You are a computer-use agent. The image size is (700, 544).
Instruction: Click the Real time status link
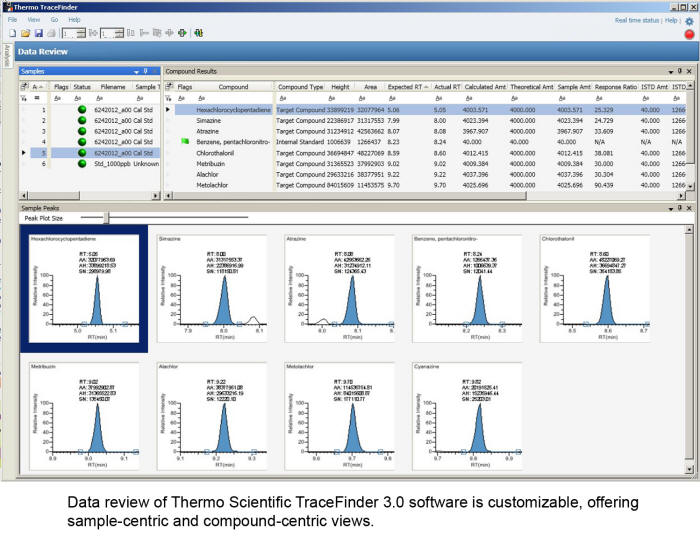(637, 21)
